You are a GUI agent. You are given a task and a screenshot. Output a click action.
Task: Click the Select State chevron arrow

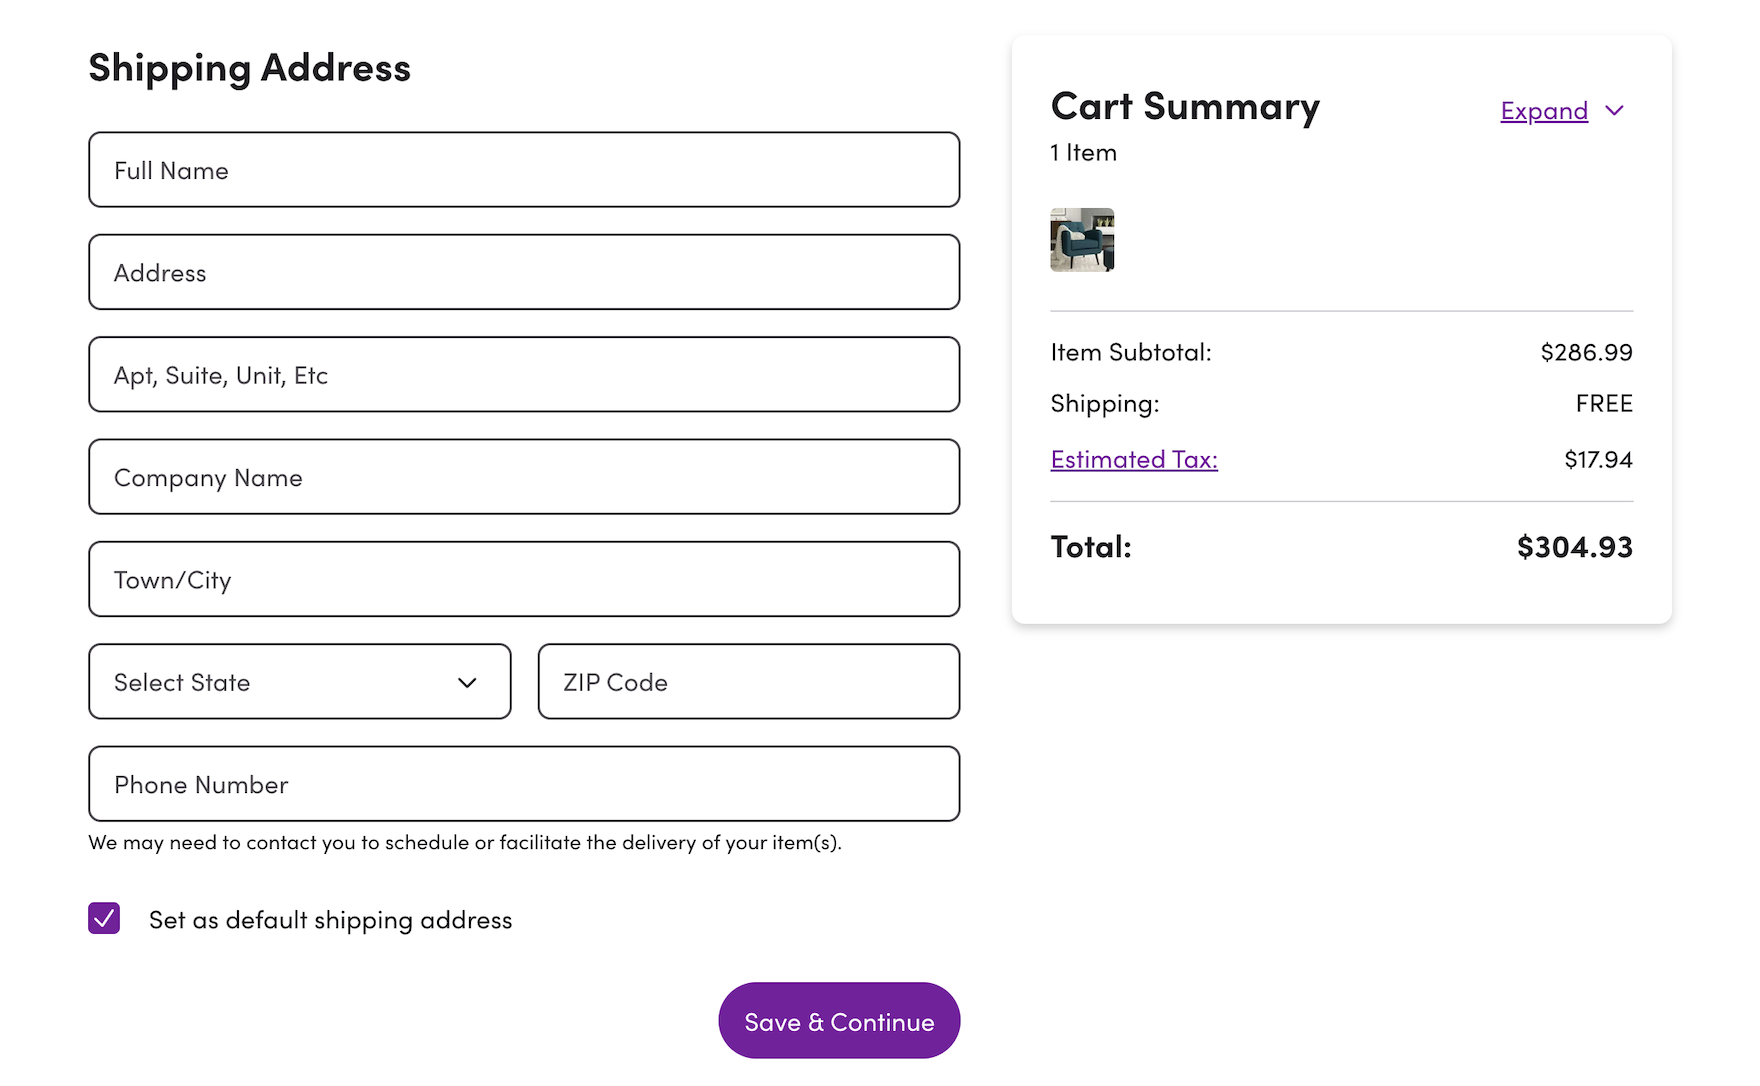pyautogui.click(x=467, y=683)
